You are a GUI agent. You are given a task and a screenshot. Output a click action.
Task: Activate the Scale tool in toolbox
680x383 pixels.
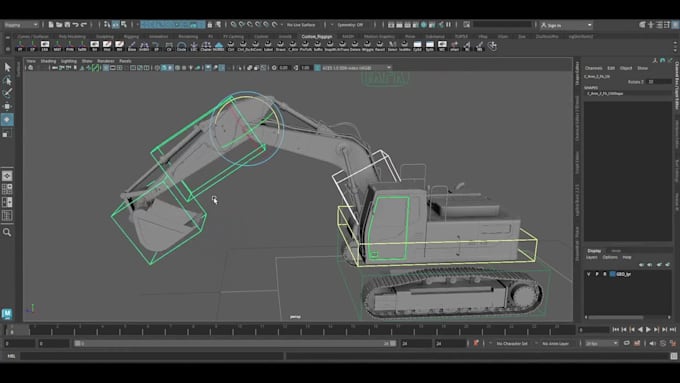point(7,134)
